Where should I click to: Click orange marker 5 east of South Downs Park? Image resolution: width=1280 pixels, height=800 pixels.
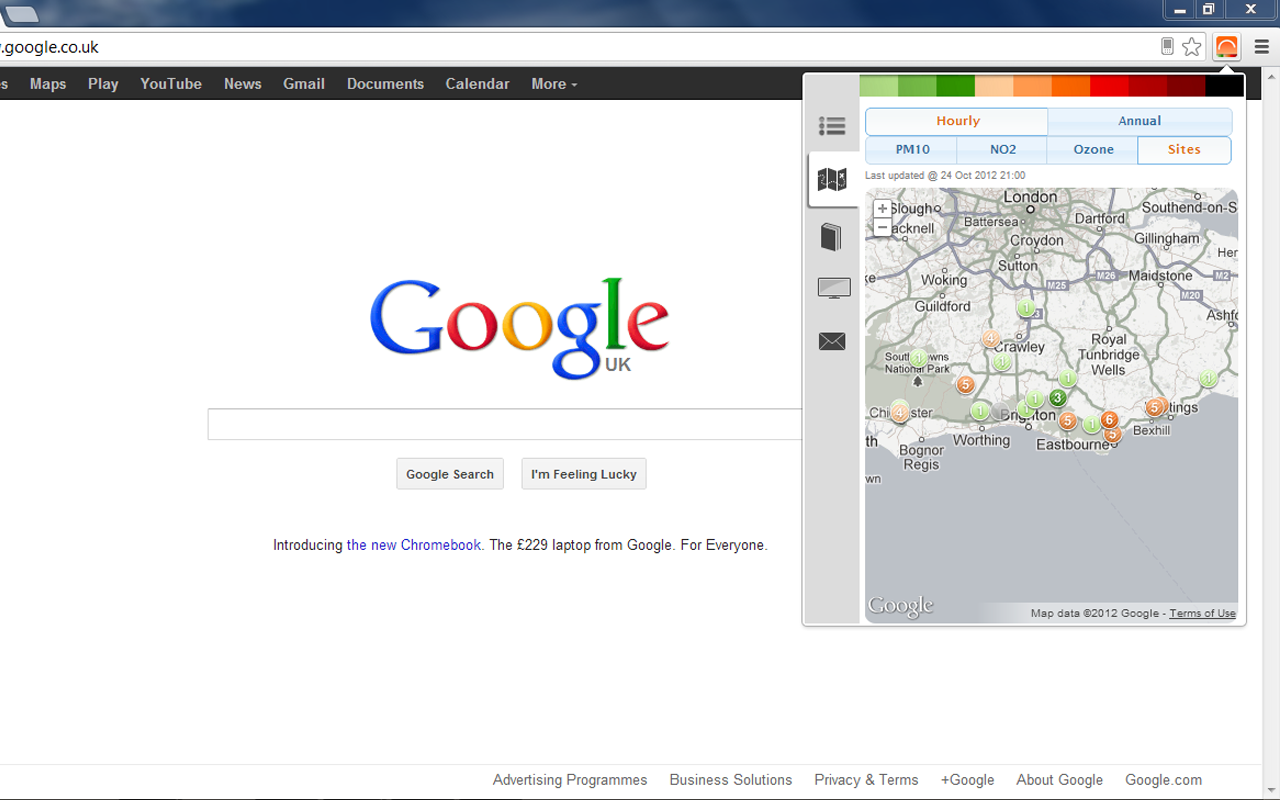click(x=965, y=384)
